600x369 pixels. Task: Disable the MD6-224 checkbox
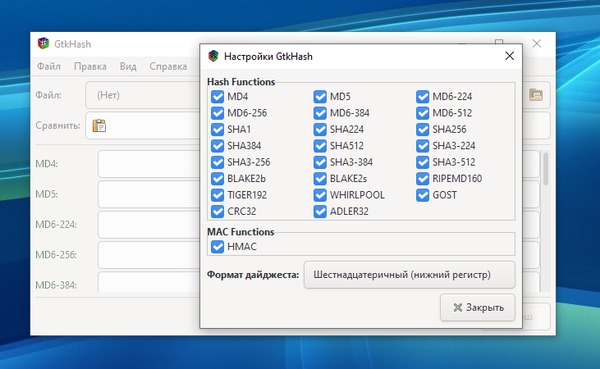click(x=422, y=96)
